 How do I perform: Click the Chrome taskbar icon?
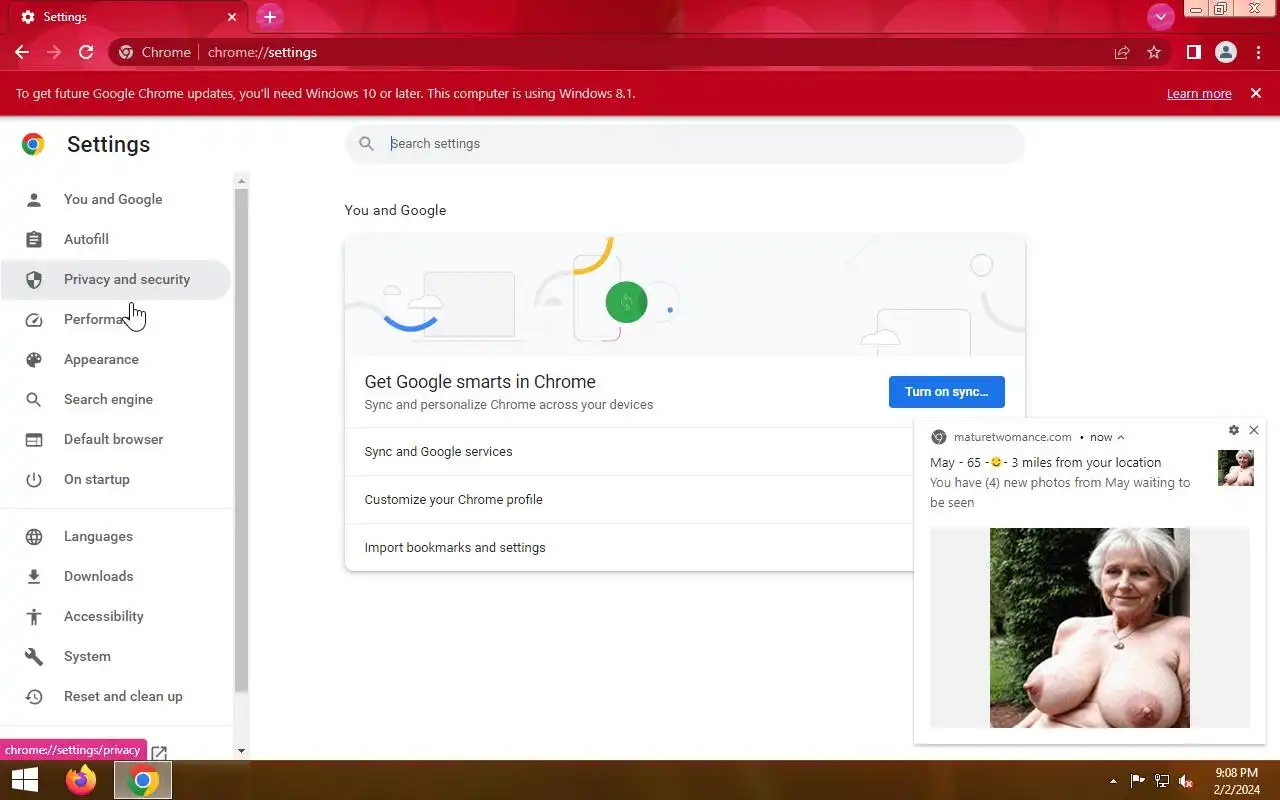click(143, 780)
